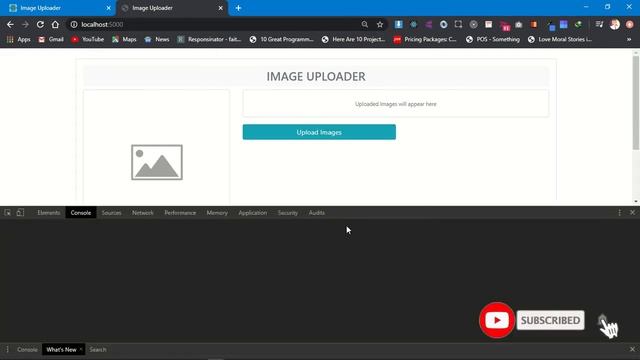Open the Network DevTools tab

pyautogui.click(x=143, y=213)
